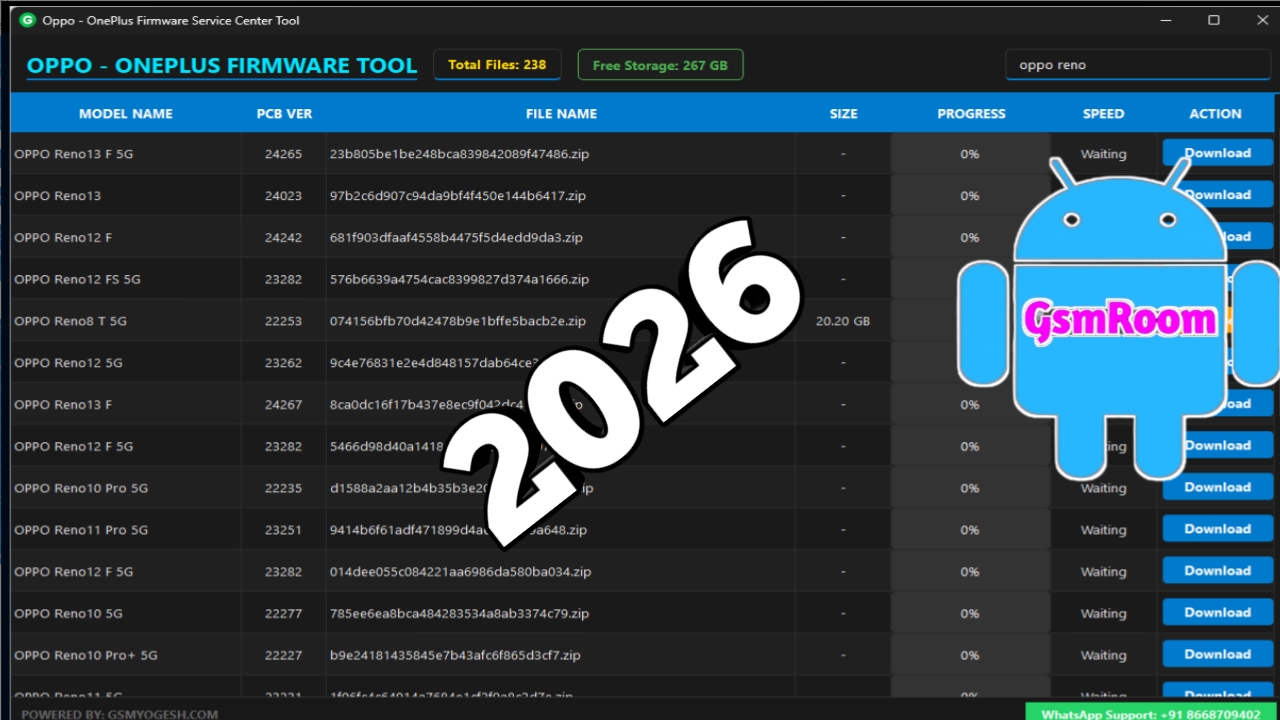Sort by the MODEL NAME column header
Screen dimensions: 1280x720
click(x=125, y=114)
